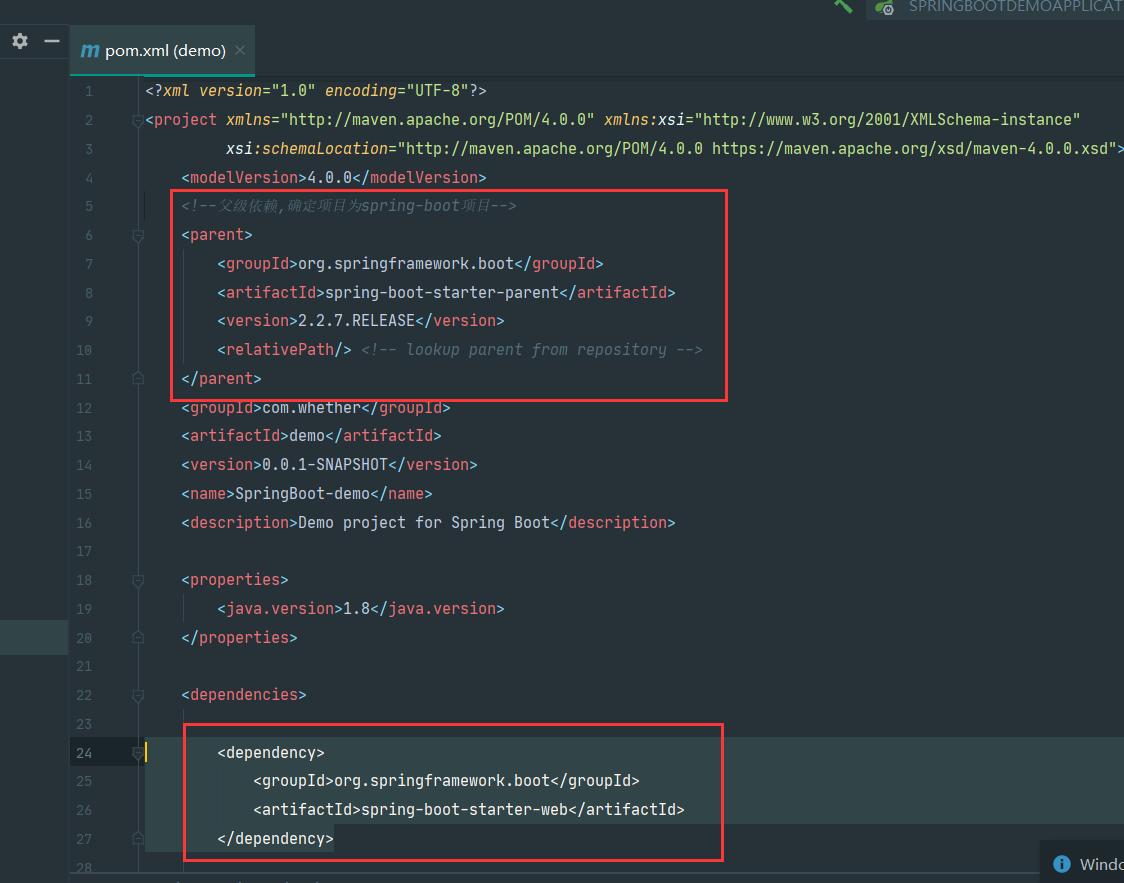The height and width of the screenshot is (883, 1124).
Task: Toggle the fold marker at closing dependency tag
Action: [x=138, y=839]
